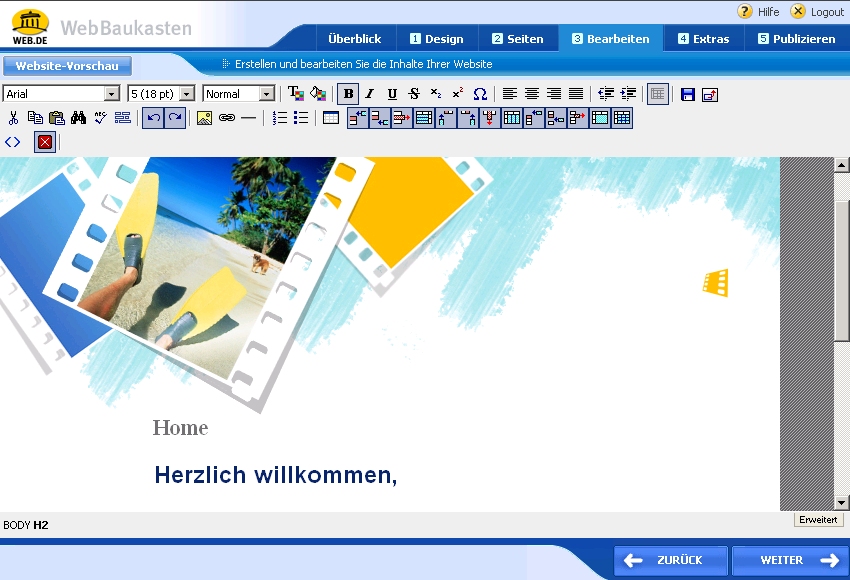Paste from clipboard icon
The height and width of the screenshot is (580, 850).
[56, 118]
